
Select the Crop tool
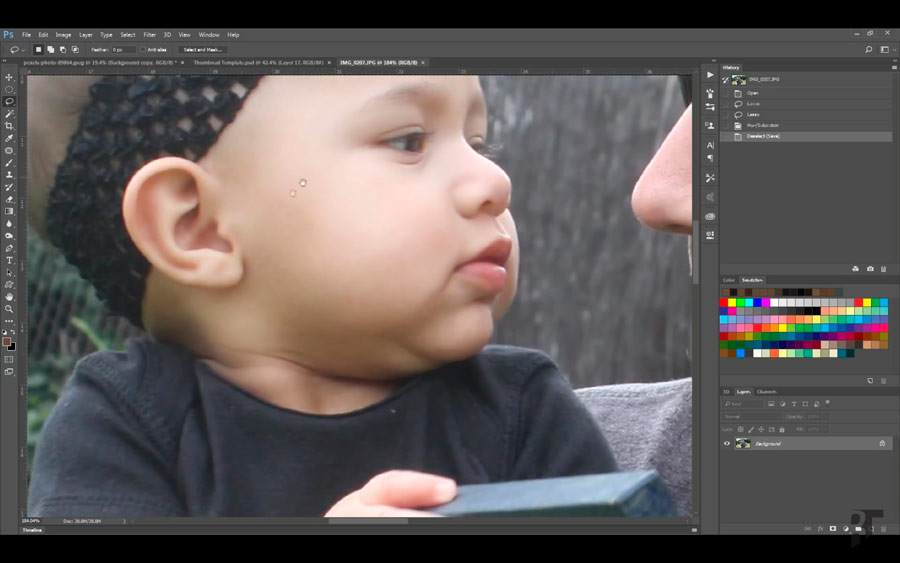click(x=9, y=126)
